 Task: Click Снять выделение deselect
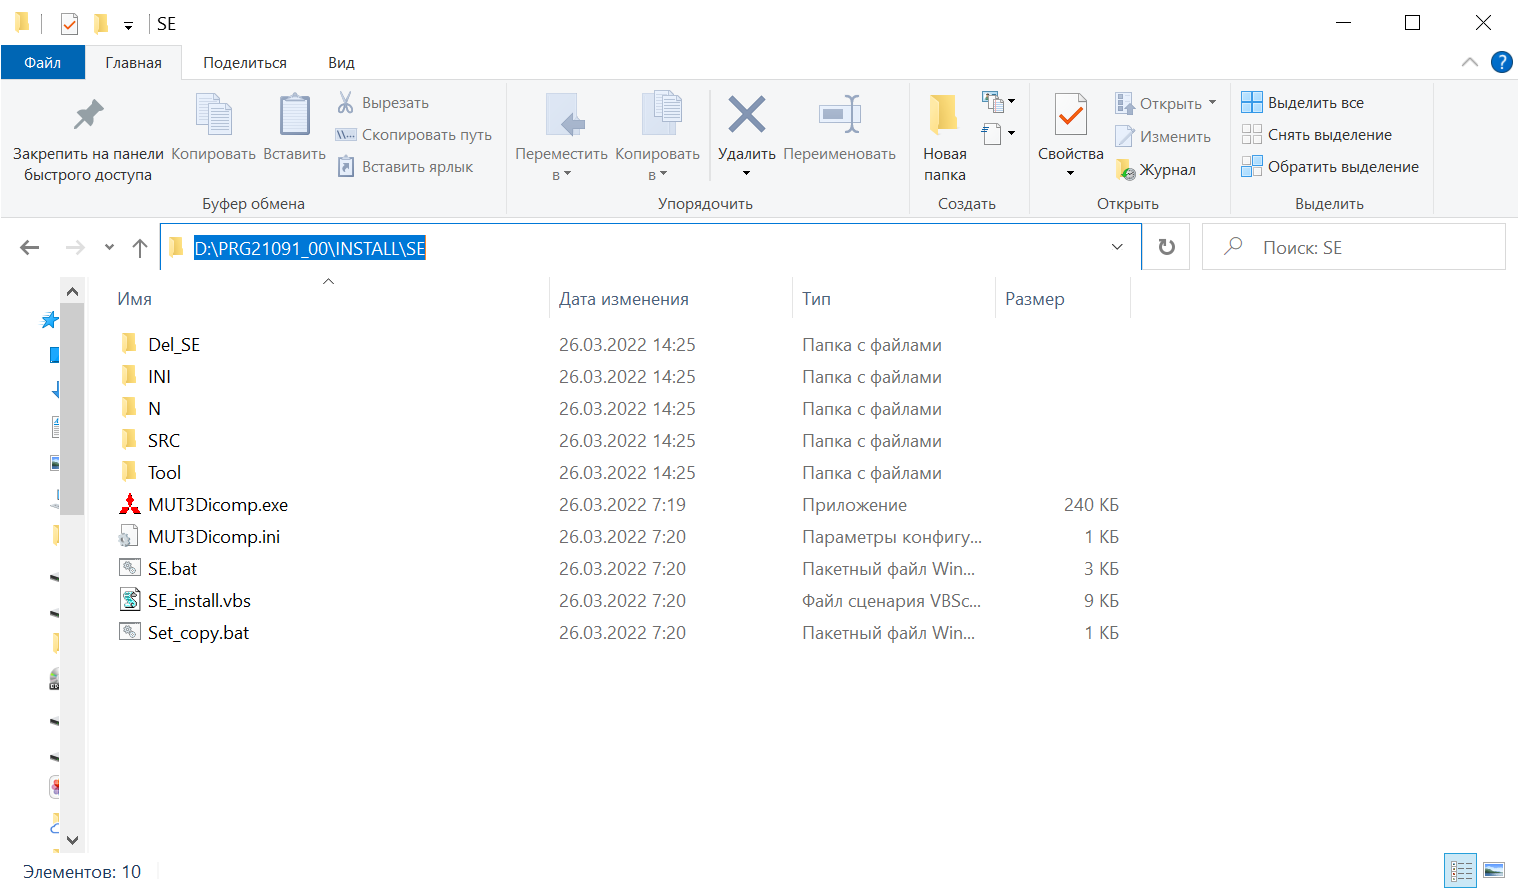tap(1317, 135)
